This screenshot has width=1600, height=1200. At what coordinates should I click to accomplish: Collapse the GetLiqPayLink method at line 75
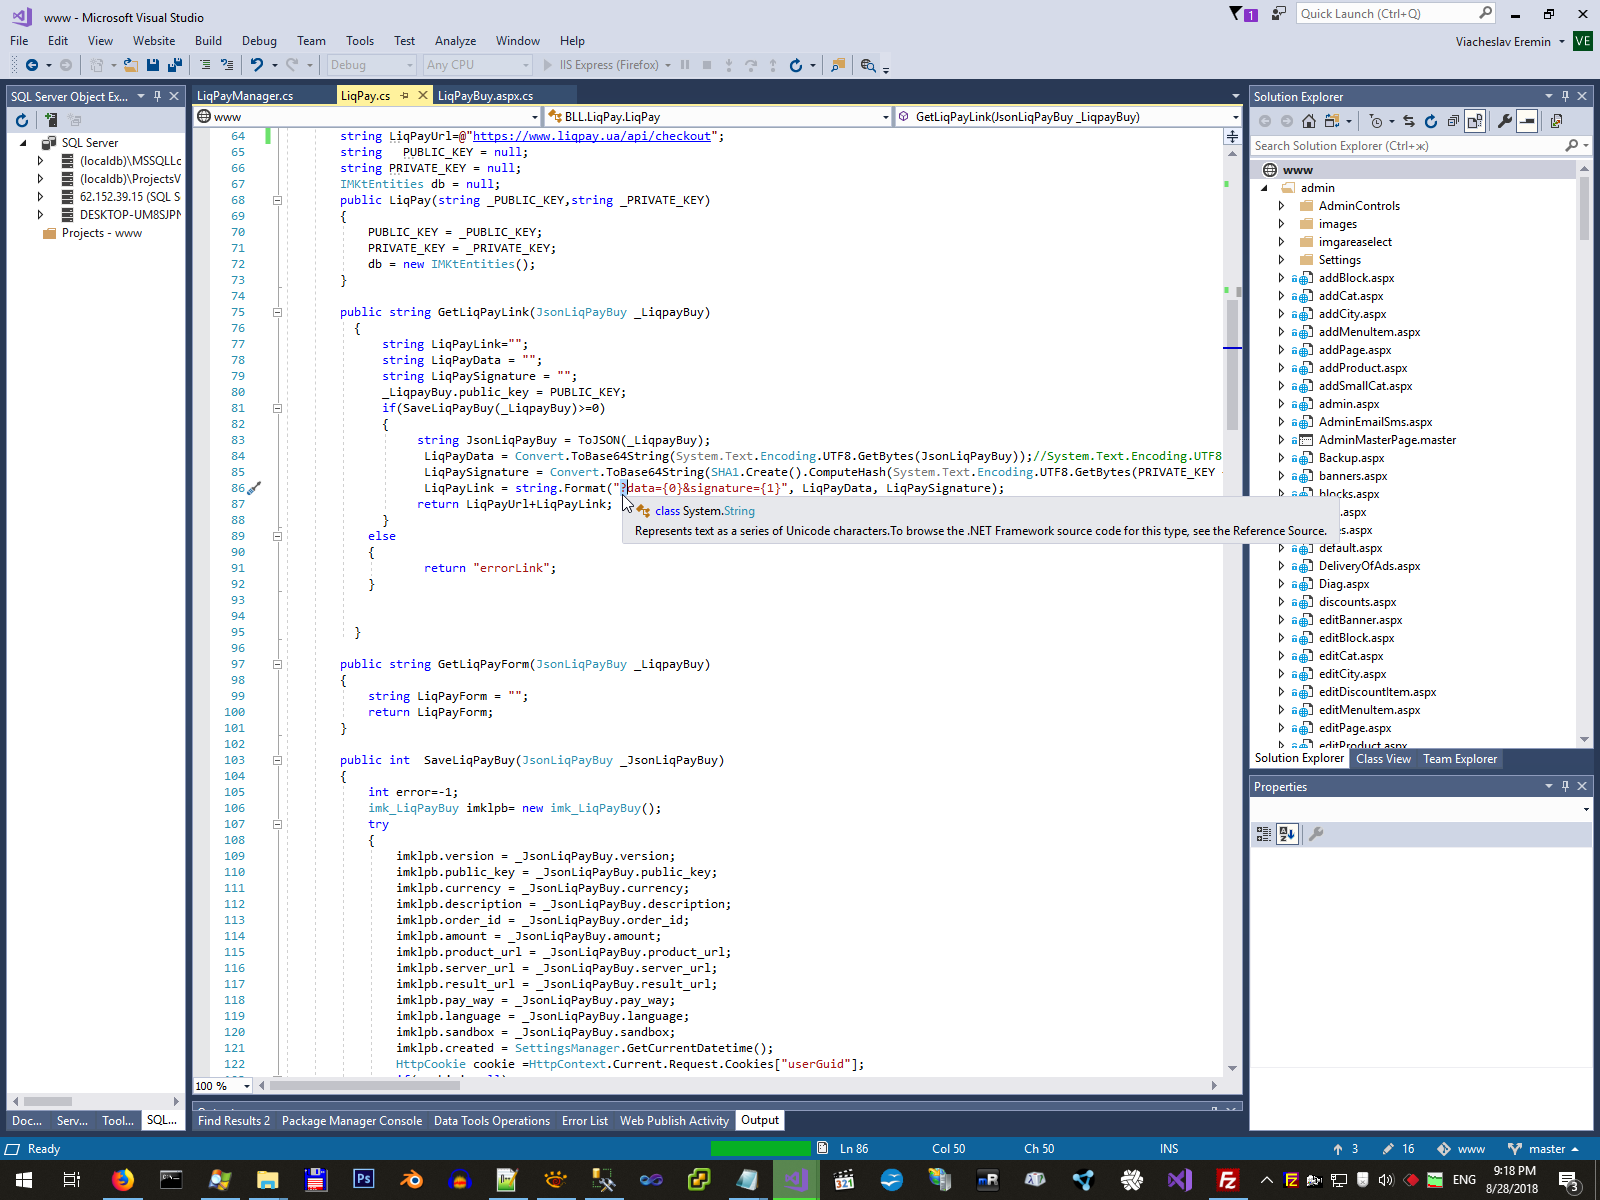point(277,312)
